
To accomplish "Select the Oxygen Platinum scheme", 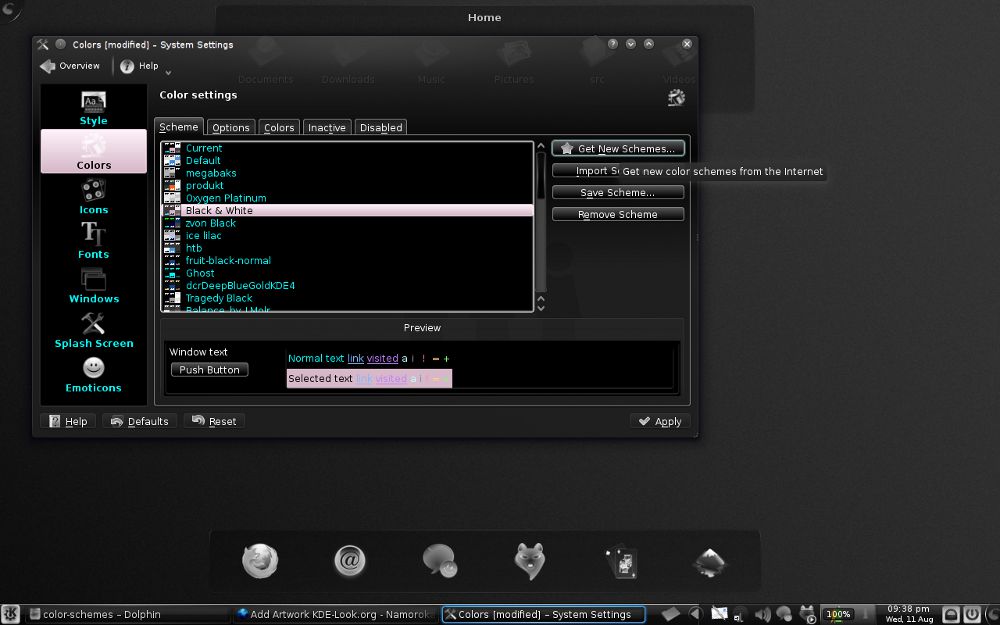I will [x=348, y=198].
